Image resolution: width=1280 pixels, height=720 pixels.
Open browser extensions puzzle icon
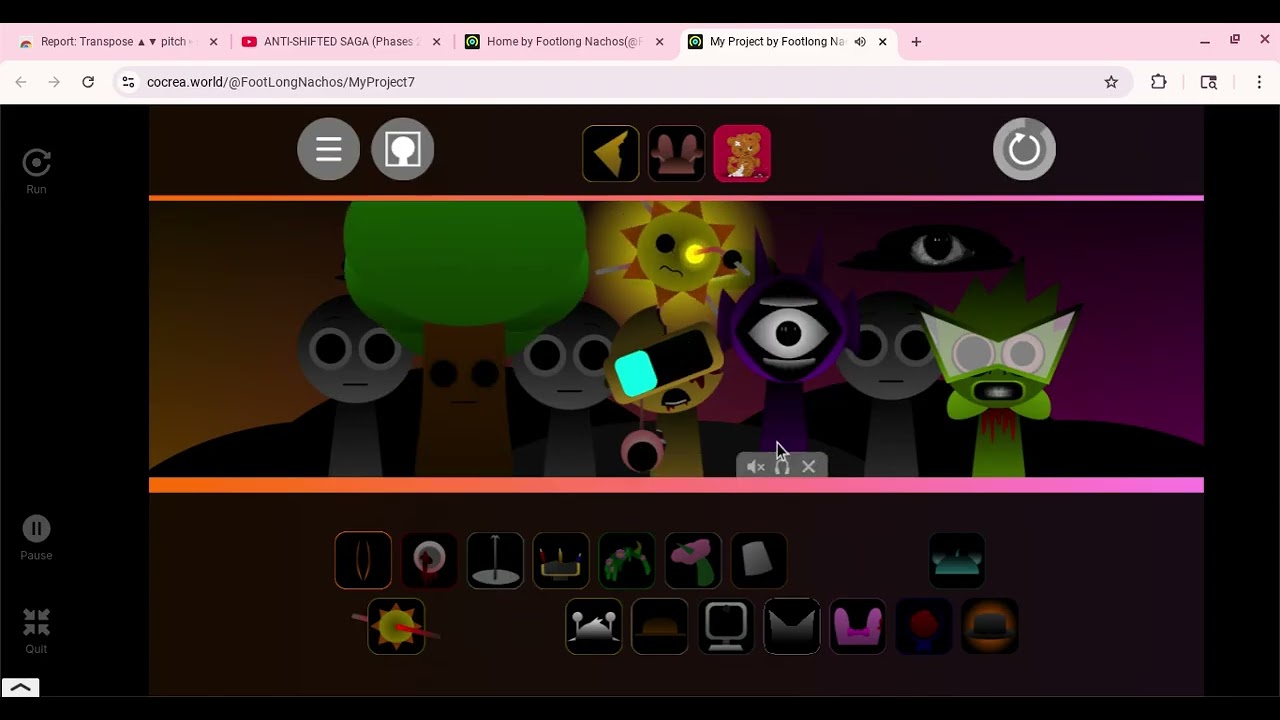coord(1159,82)
